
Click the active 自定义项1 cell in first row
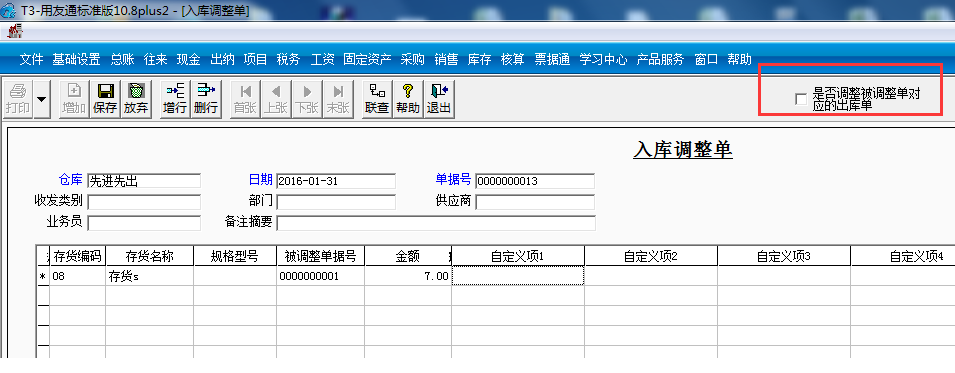(518, 275)
